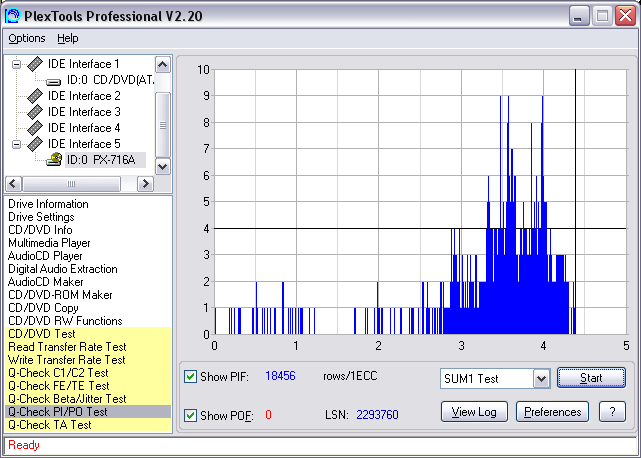Click the LSN value 2293760

pos(377,415)
